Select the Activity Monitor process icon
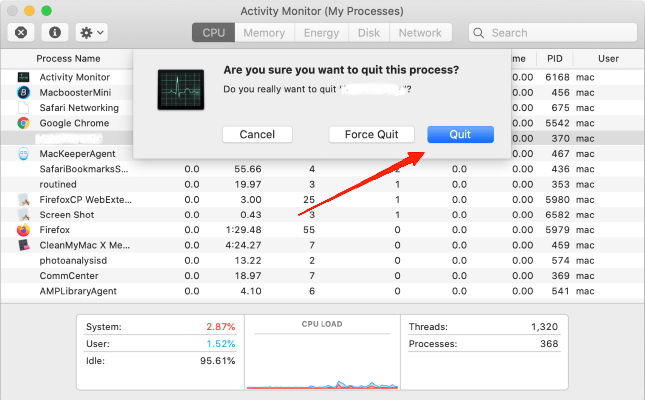Image resolution: width=645 pixels, height=400 pixels. pyautogui.click(x=22, y=77)
